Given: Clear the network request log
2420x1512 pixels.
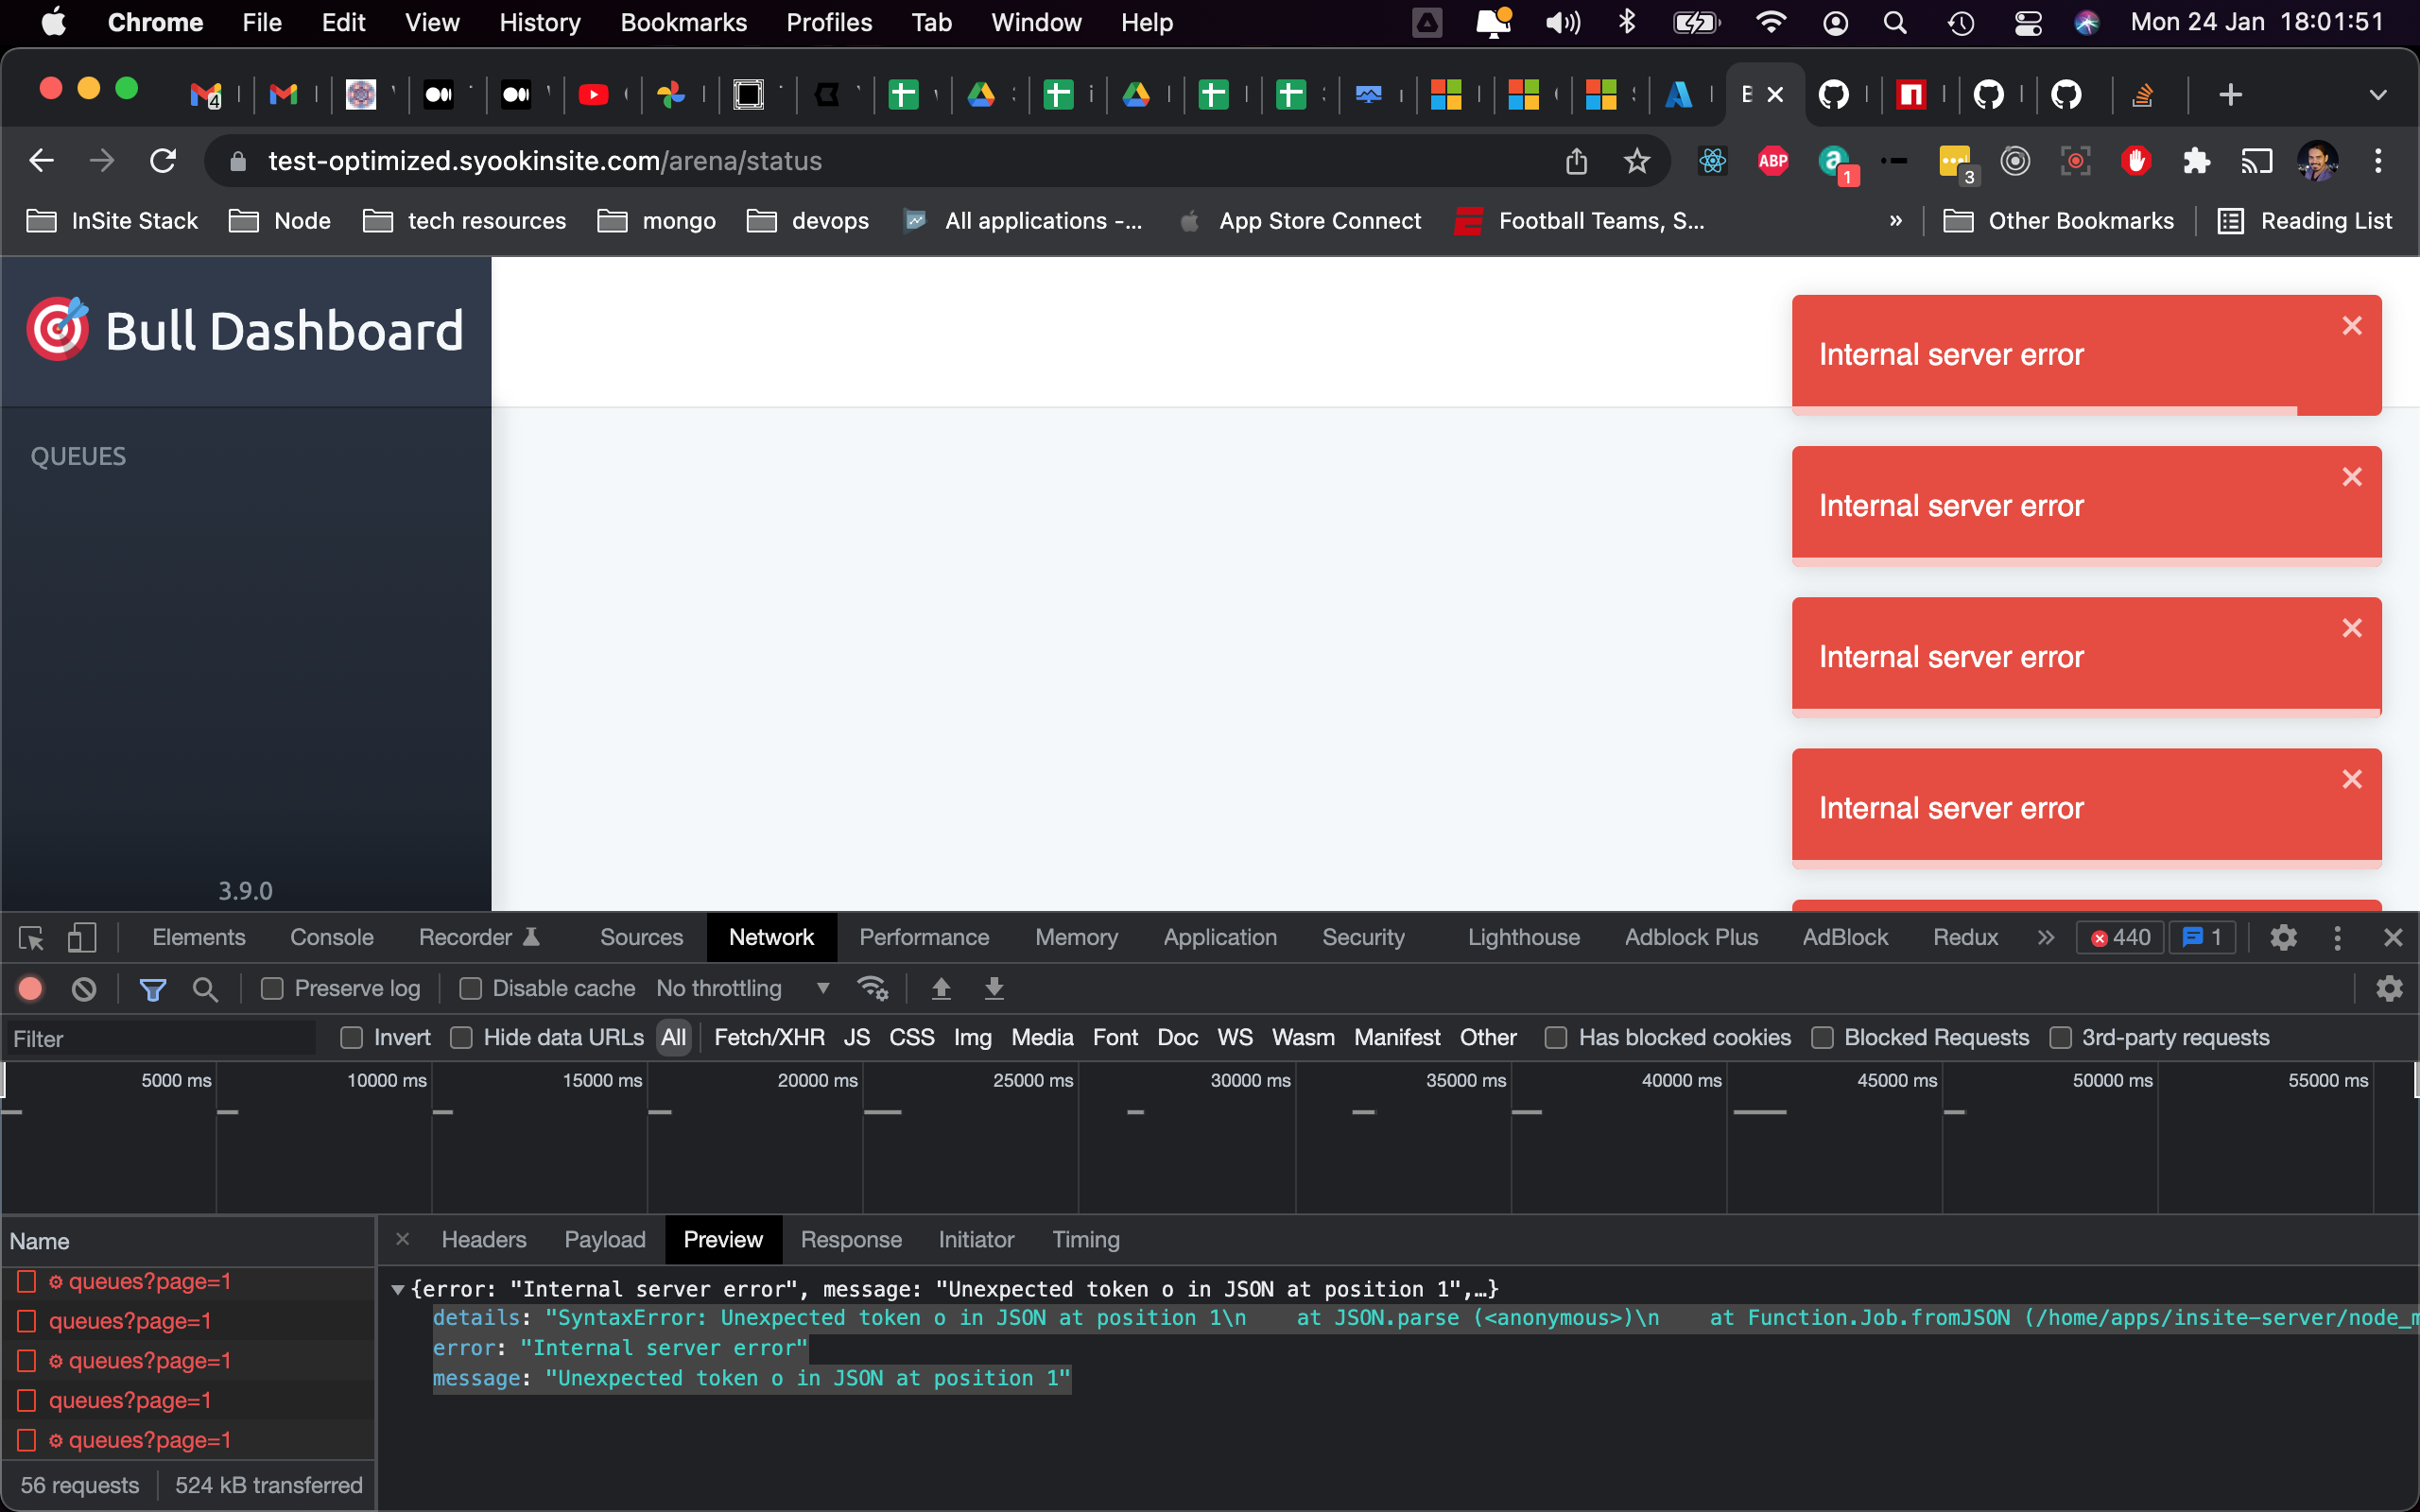Looking at the screenshot, I should point(83,988).
